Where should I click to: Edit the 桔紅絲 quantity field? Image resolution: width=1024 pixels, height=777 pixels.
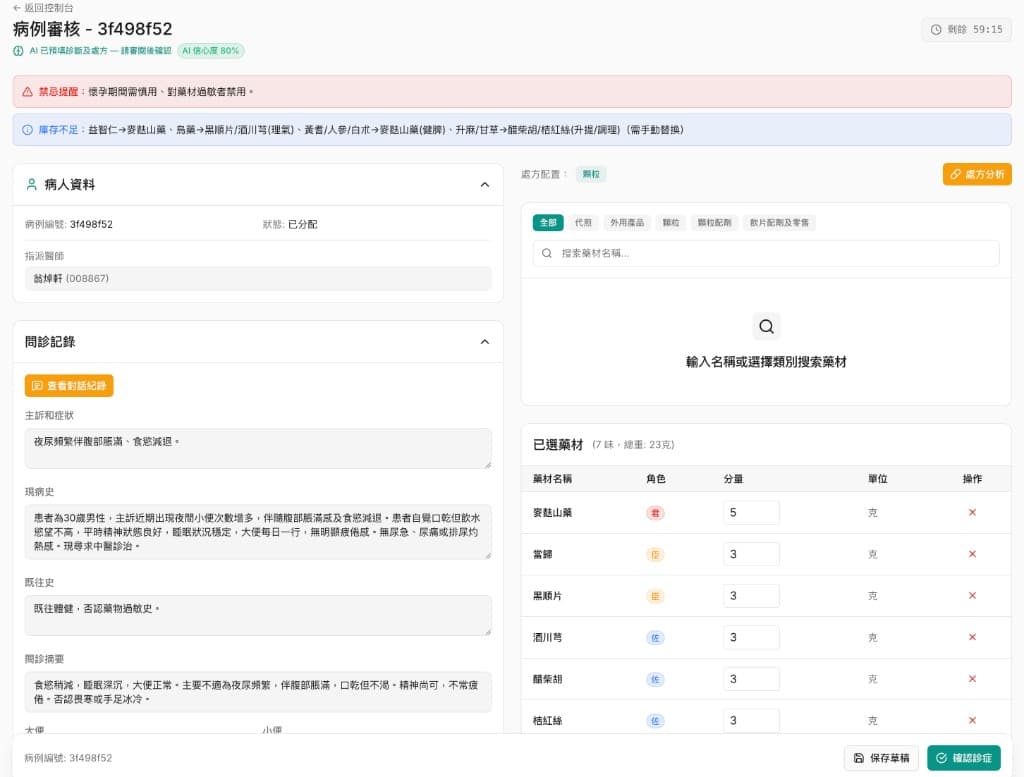click(x=751, y=720)
